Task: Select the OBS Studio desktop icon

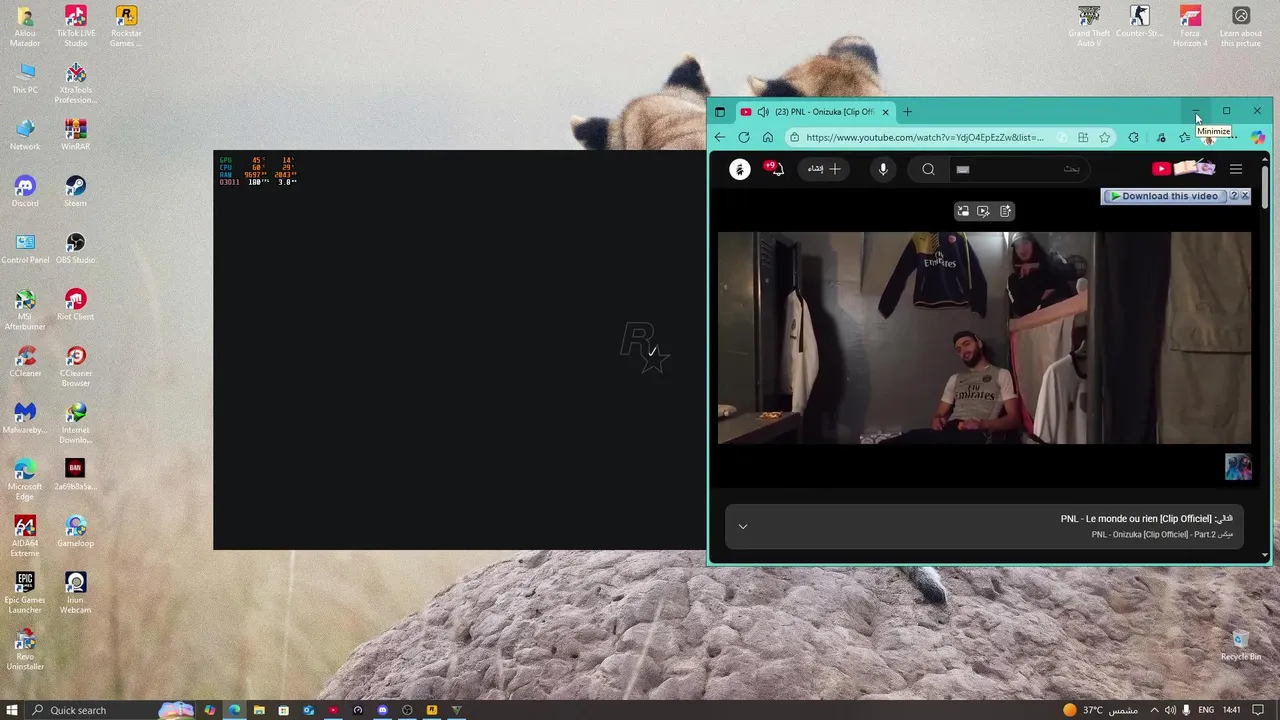Action: click(x=75, y=249)
